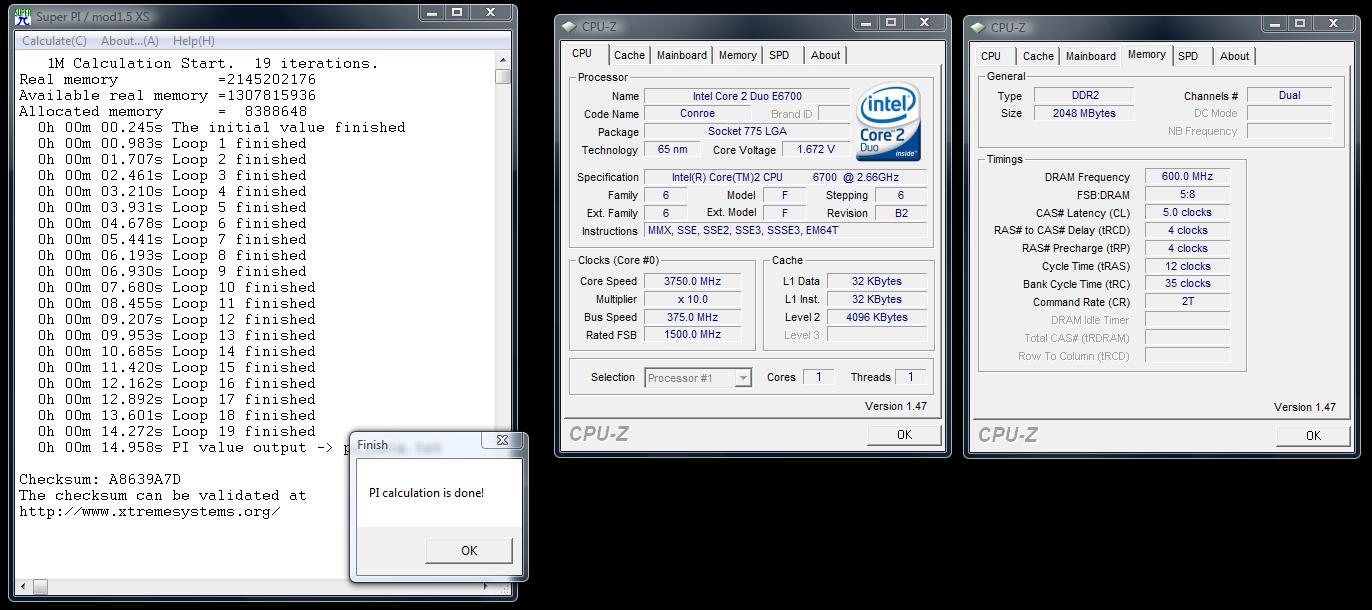The image size is (1372, 610).
Task: Click the Core Speed value 3750.0 MHz
Action: click(x=693, y=281)
